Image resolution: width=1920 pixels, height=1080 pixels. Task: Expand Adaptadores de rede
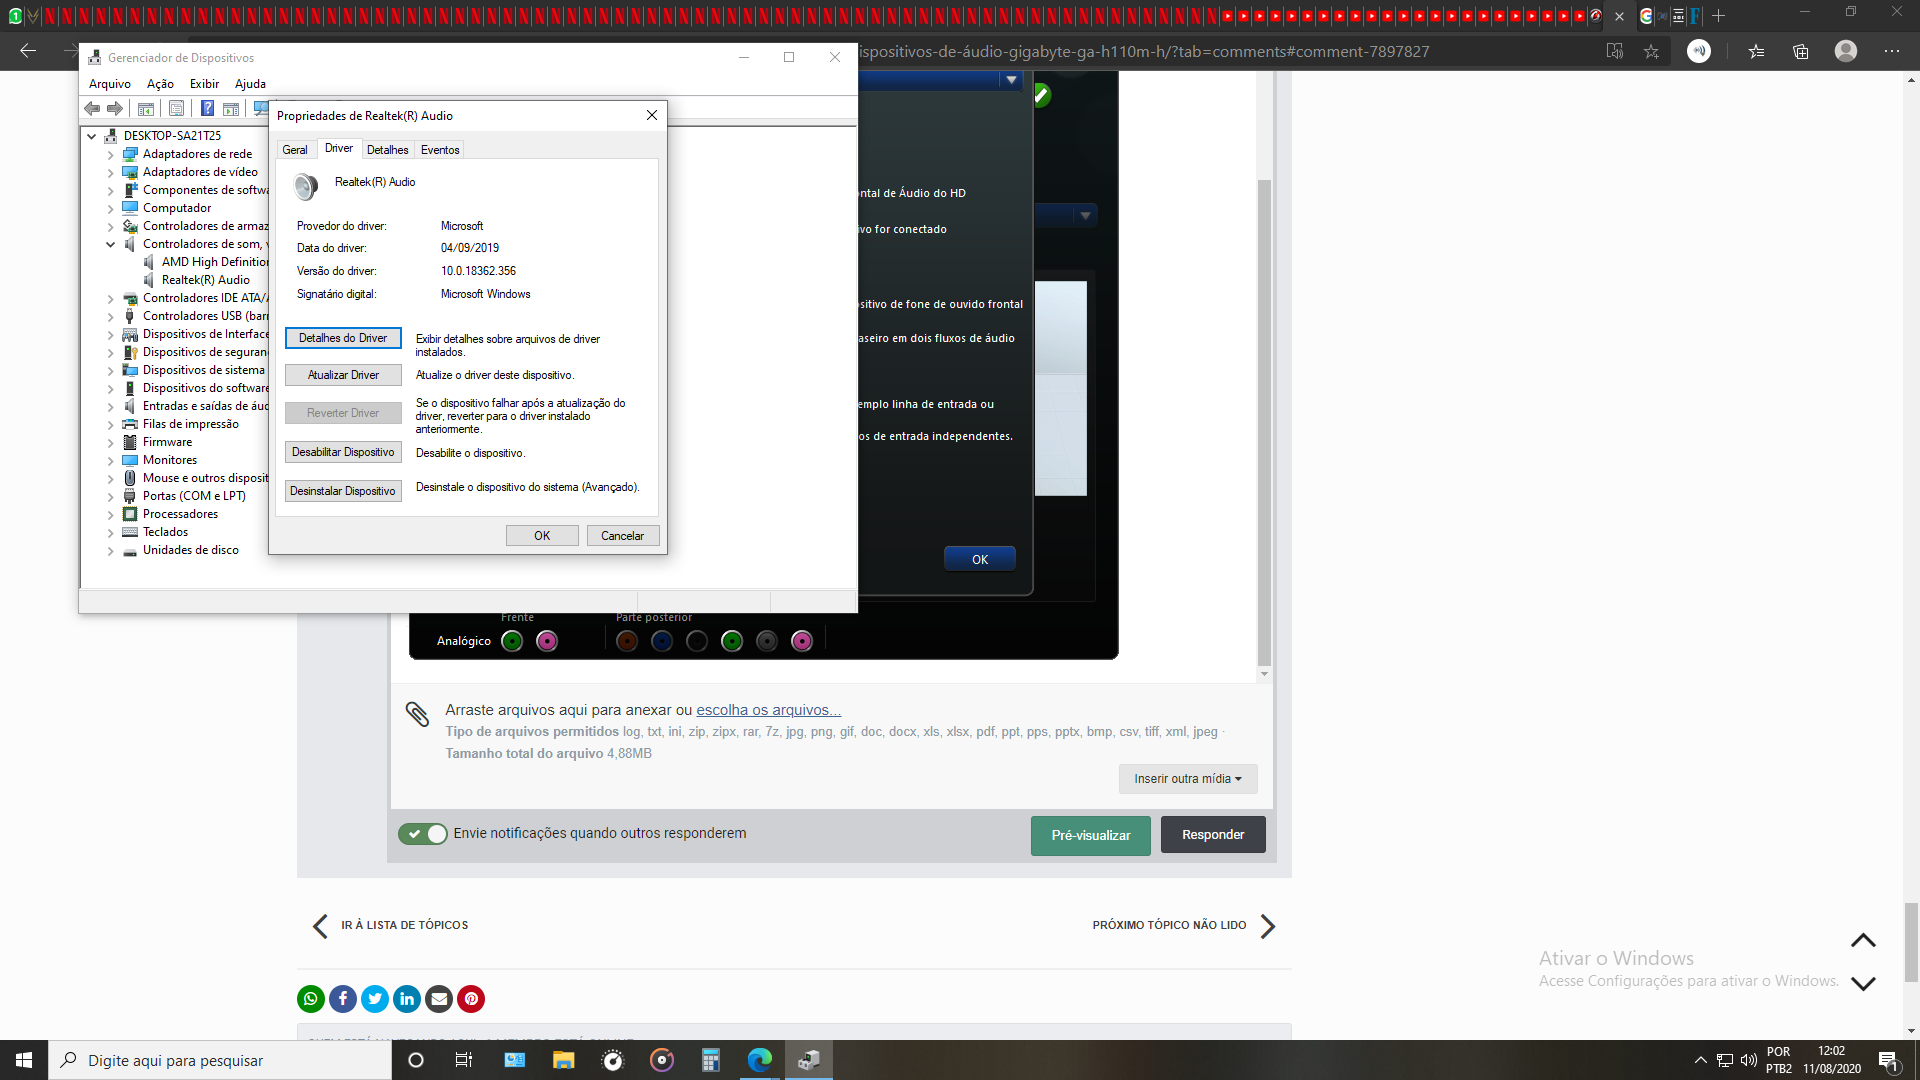[111, 154]
